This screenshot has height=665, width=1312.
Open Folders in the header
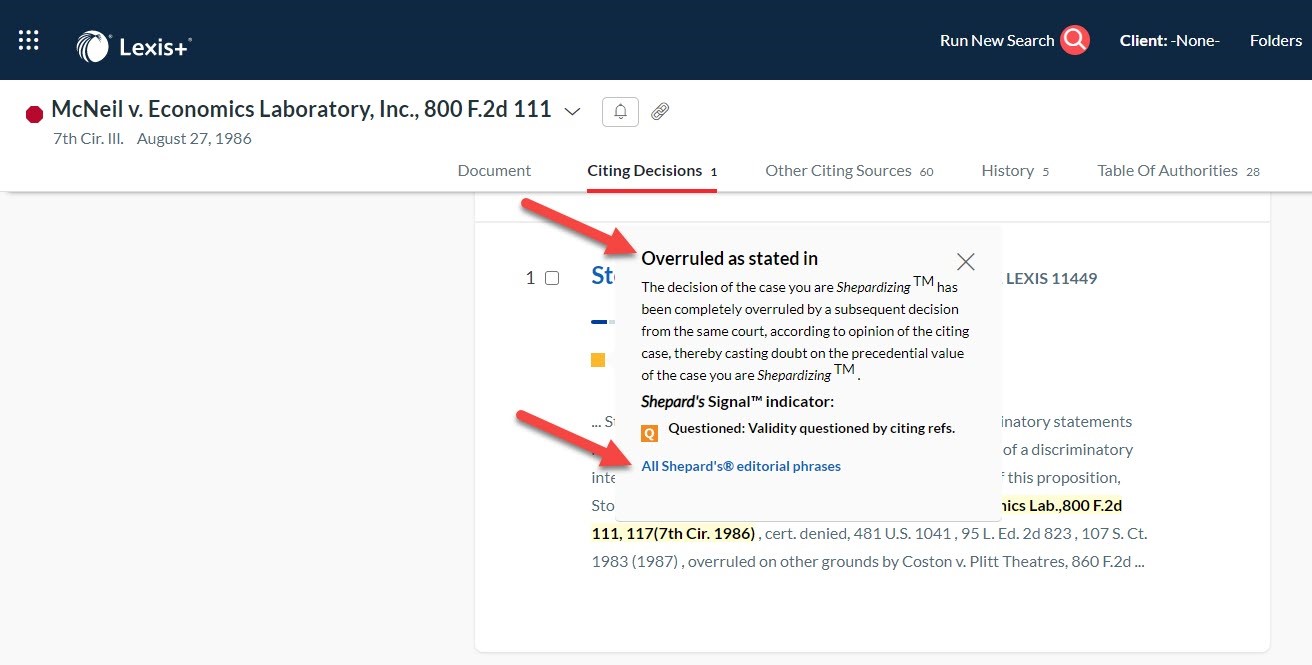[x=1276, y=40]
